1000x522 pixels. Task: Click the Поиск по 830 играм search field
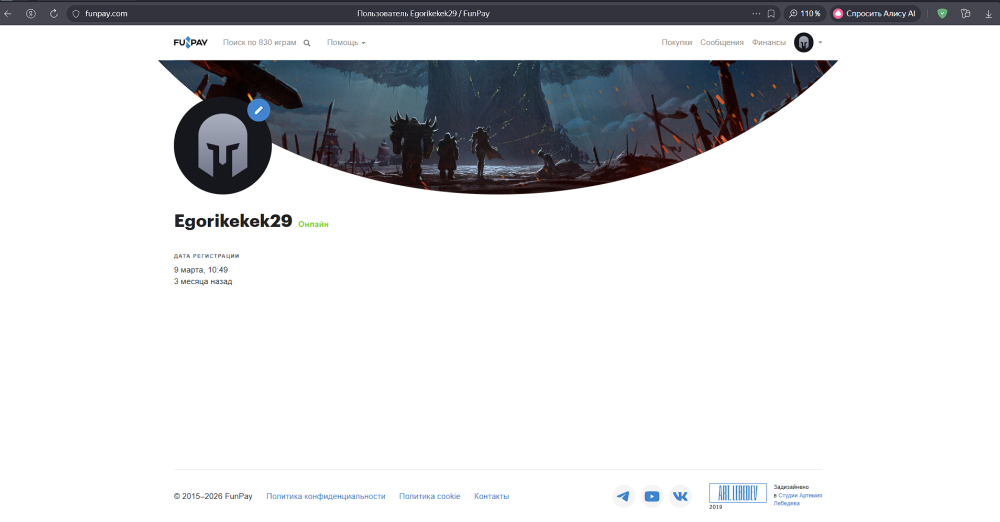pyautogui.click(x=260, y=42)
